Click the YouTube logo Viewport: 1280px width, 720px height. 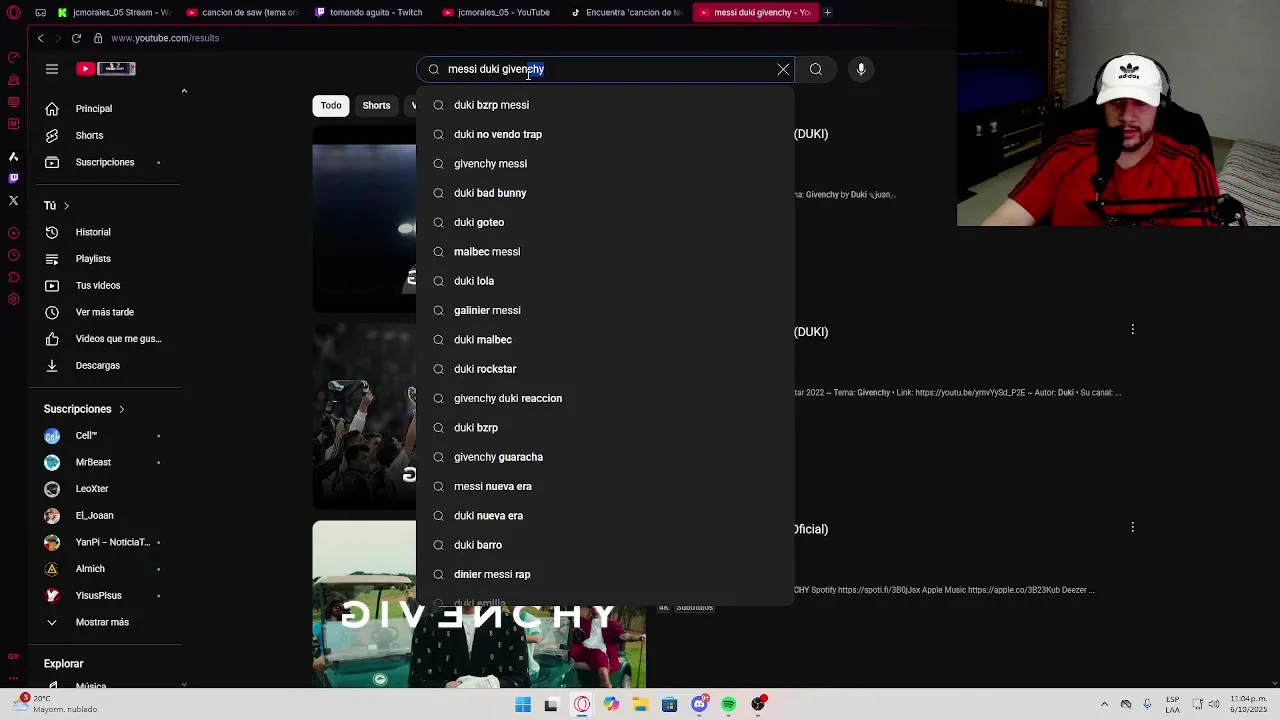click(x=105, y=69)
